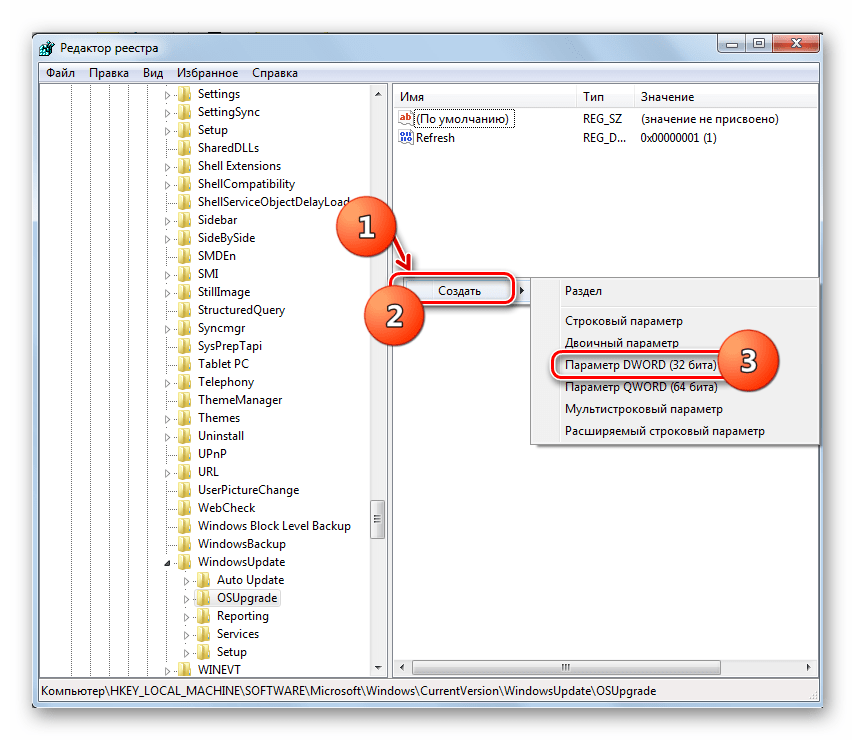The image size is (855, 740).
Task: Collapse the WindowsUpdate tree node
Action: coord(167,563)
